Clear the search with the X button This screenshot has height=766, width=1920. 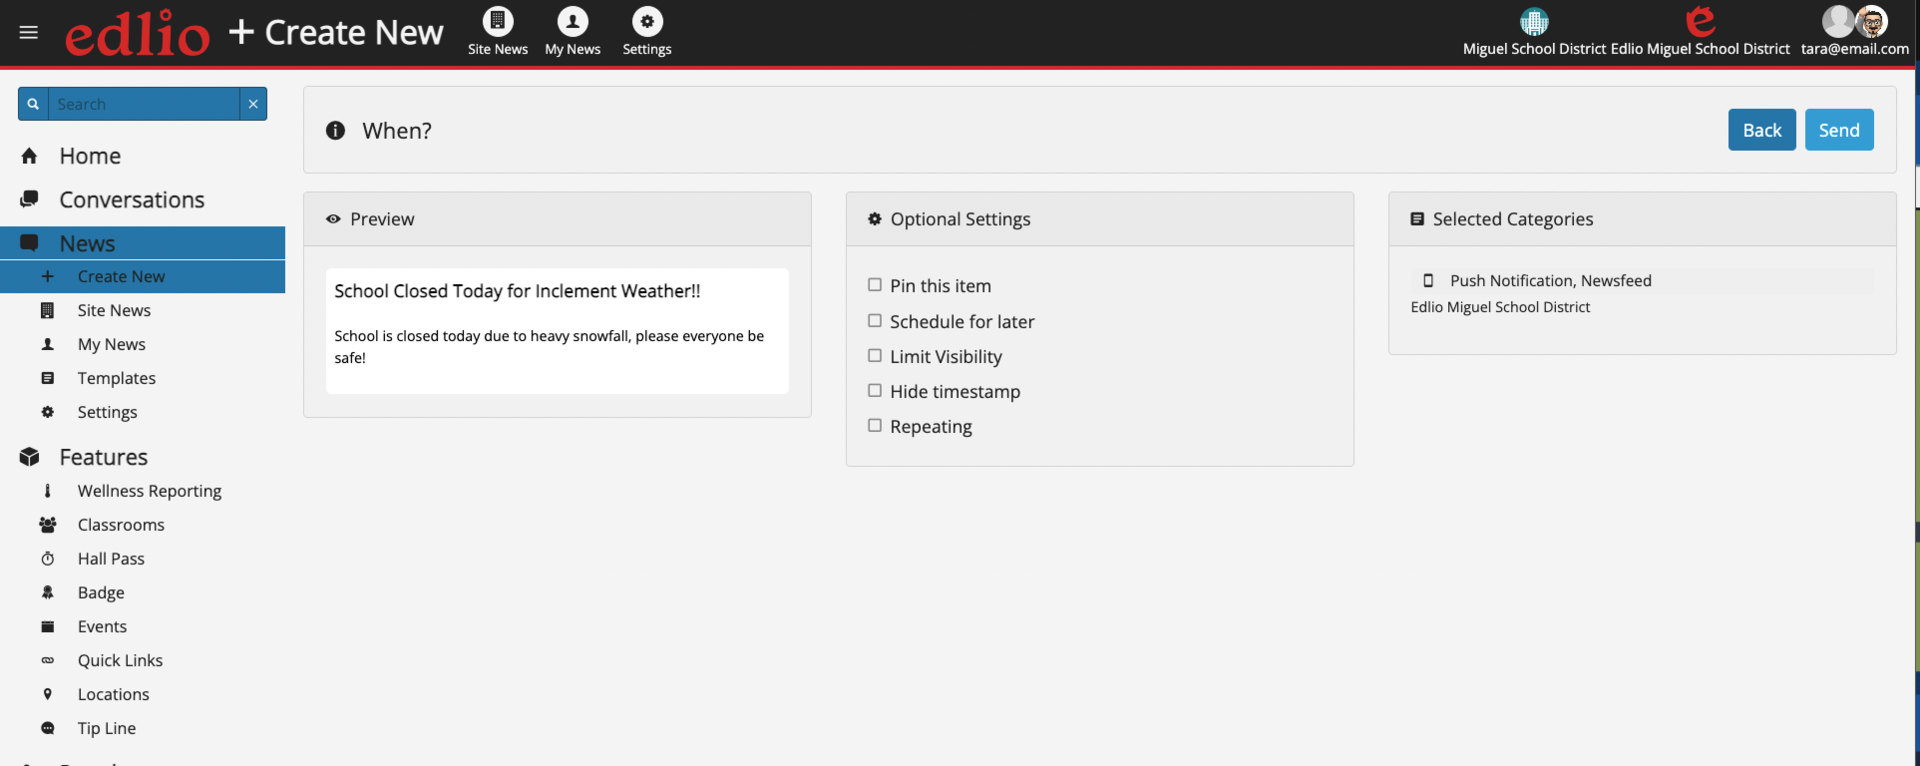(x=253, y=104)
